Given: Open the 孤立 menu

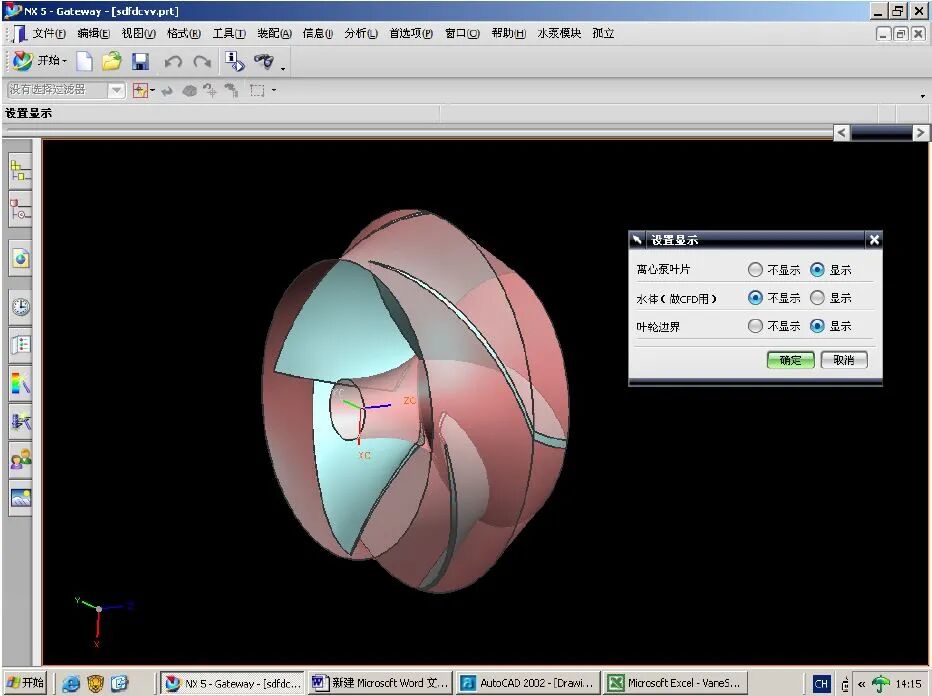Looking at the screenshot, I should click(x=603, y=33).
